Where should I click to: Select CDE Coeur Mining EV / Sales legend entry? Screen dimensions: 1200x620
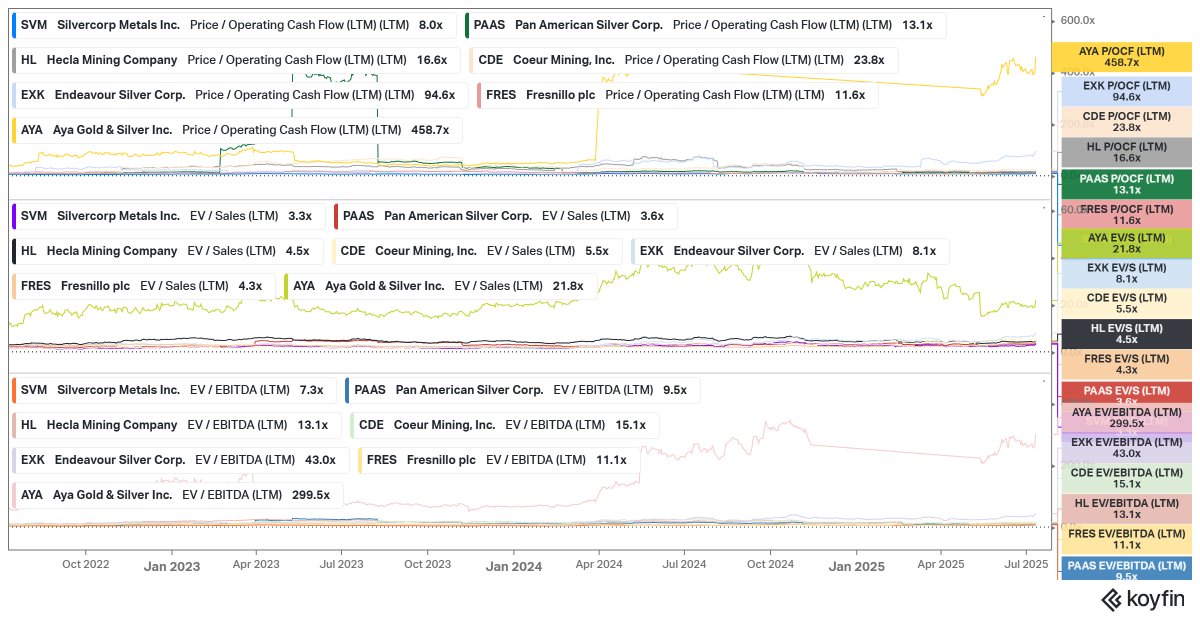[476, 250]
